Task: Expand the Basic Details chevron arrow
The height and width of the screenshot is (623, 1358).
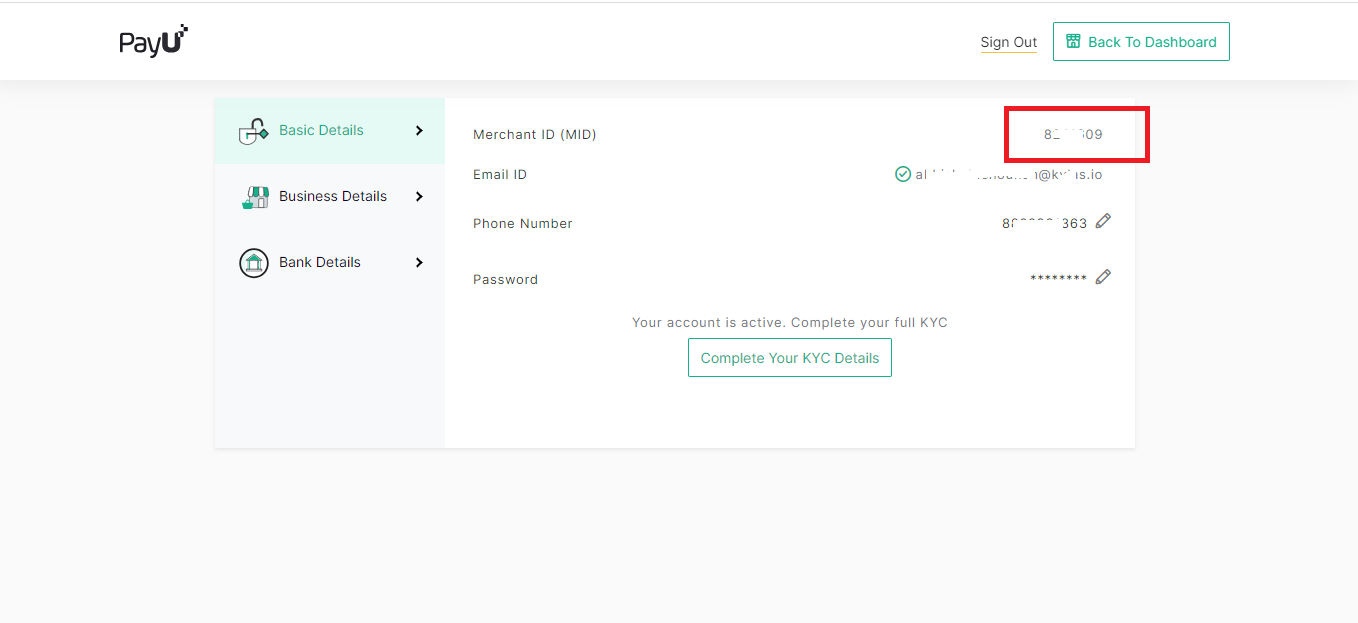Action: click(x=419, y=130)
